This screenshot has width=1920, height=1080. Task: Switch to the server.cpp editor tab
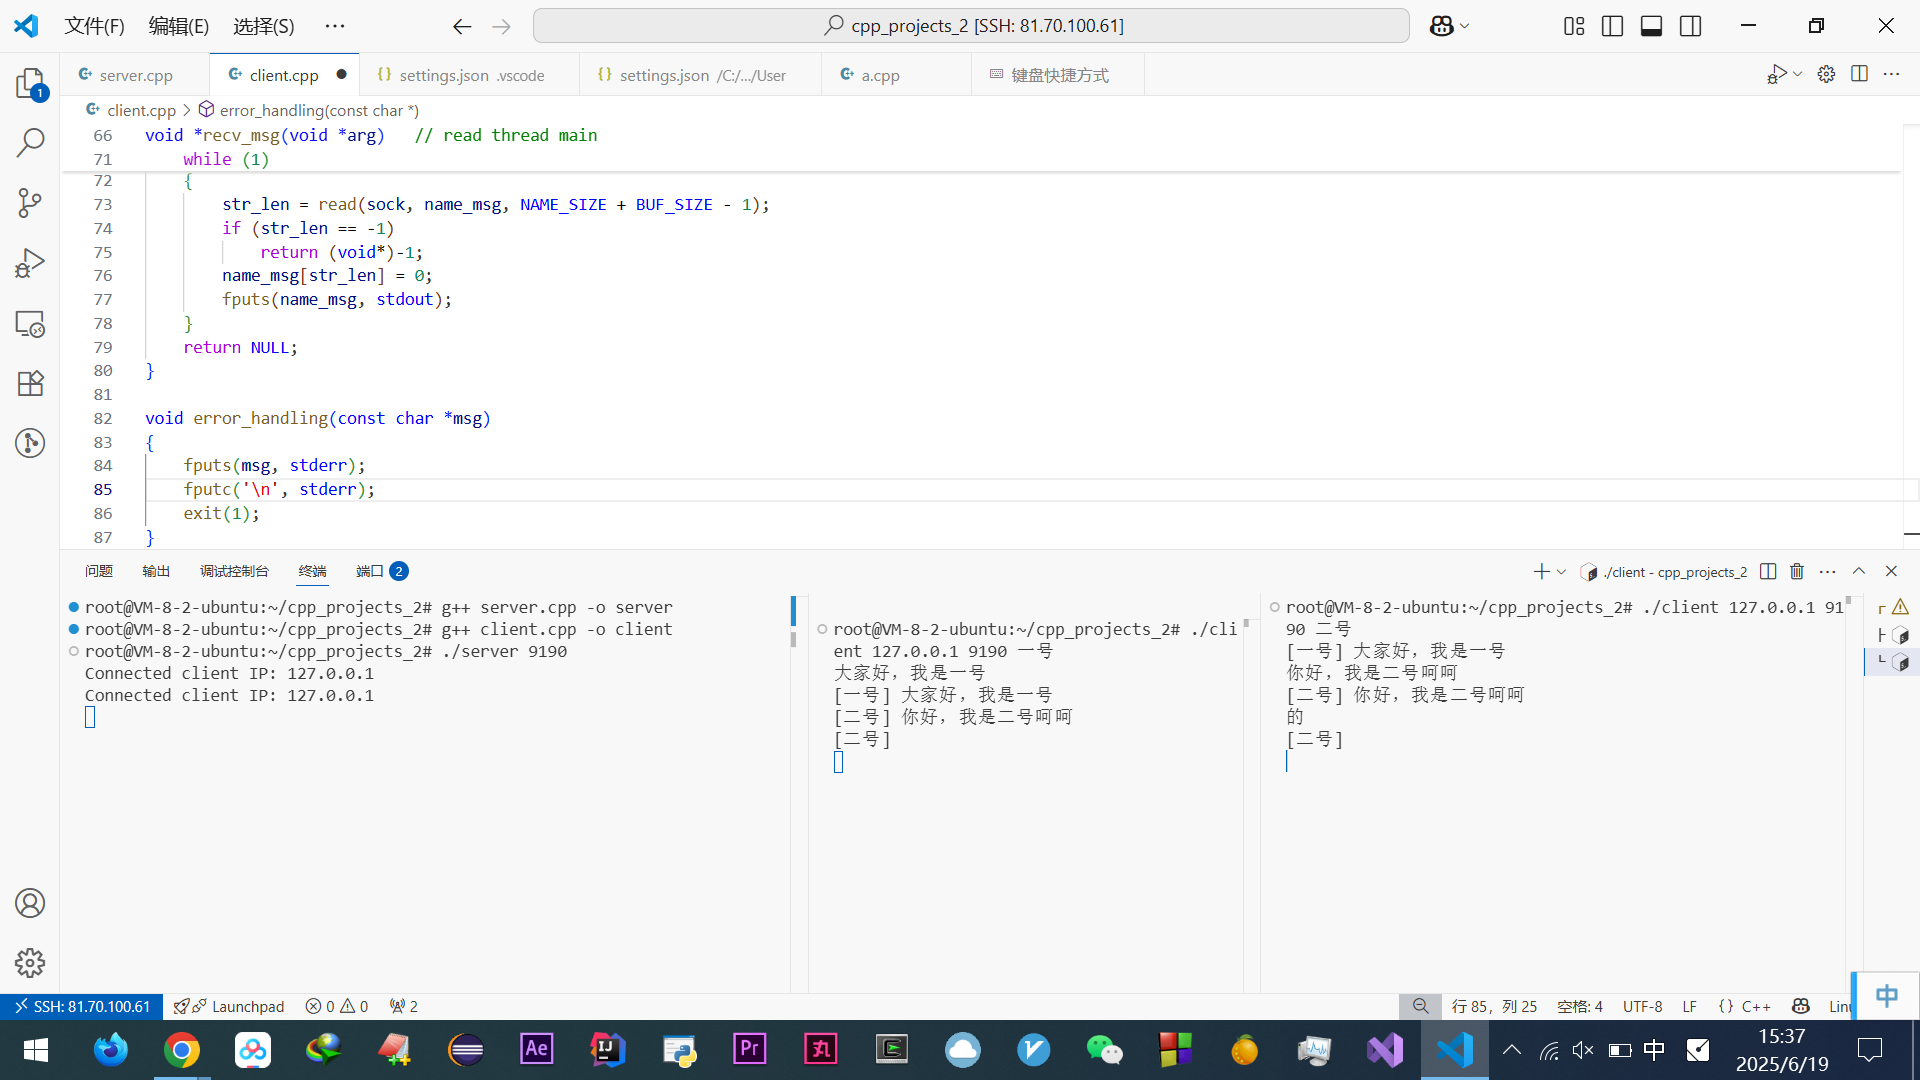136,75
